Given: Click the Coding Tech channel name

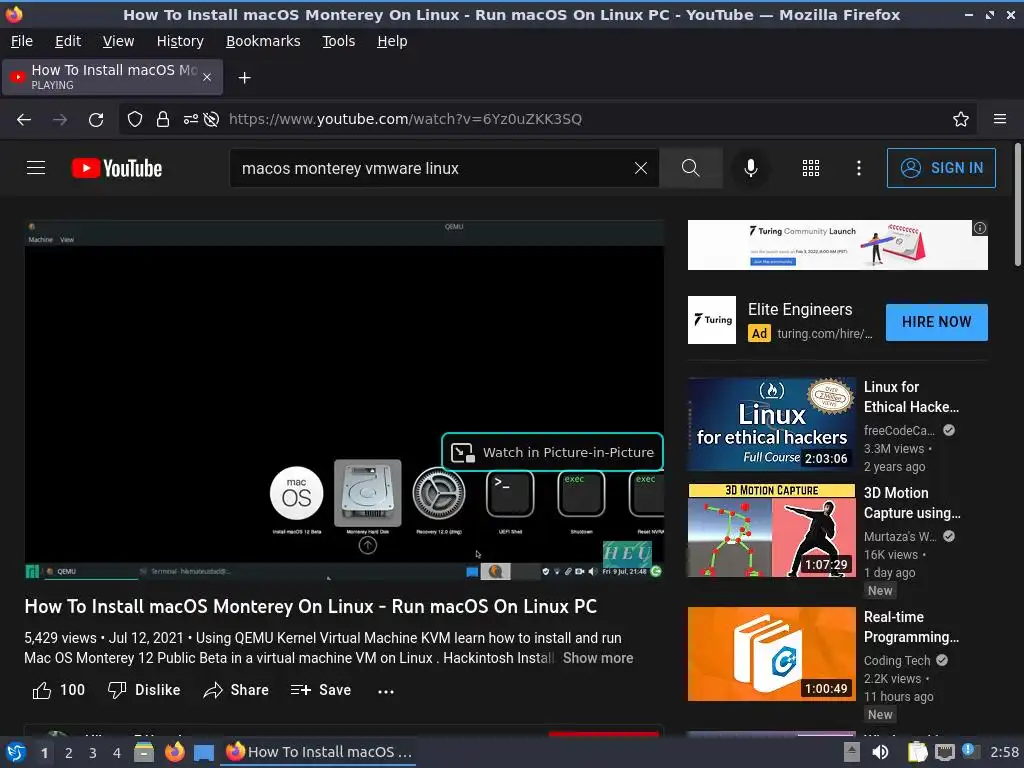Looking at the screenshot, I should click(897, 660).
